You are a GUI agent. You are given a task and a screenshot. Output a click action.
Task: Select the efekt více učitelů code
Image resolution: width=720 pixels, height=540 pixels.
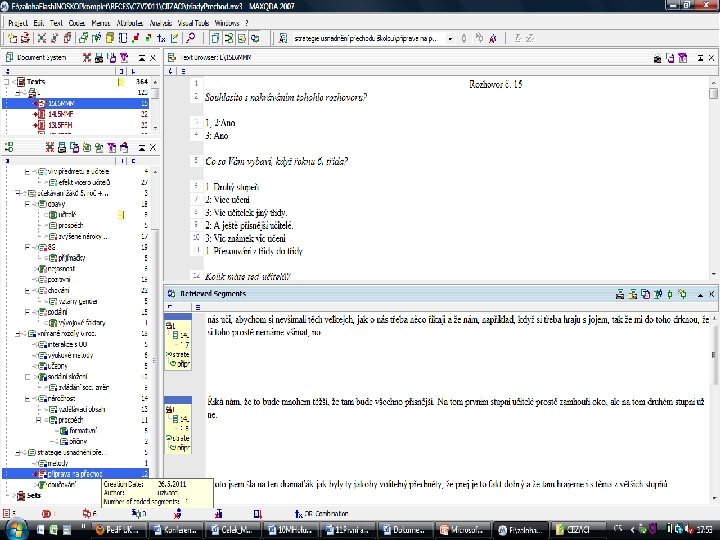click(84, 182)
